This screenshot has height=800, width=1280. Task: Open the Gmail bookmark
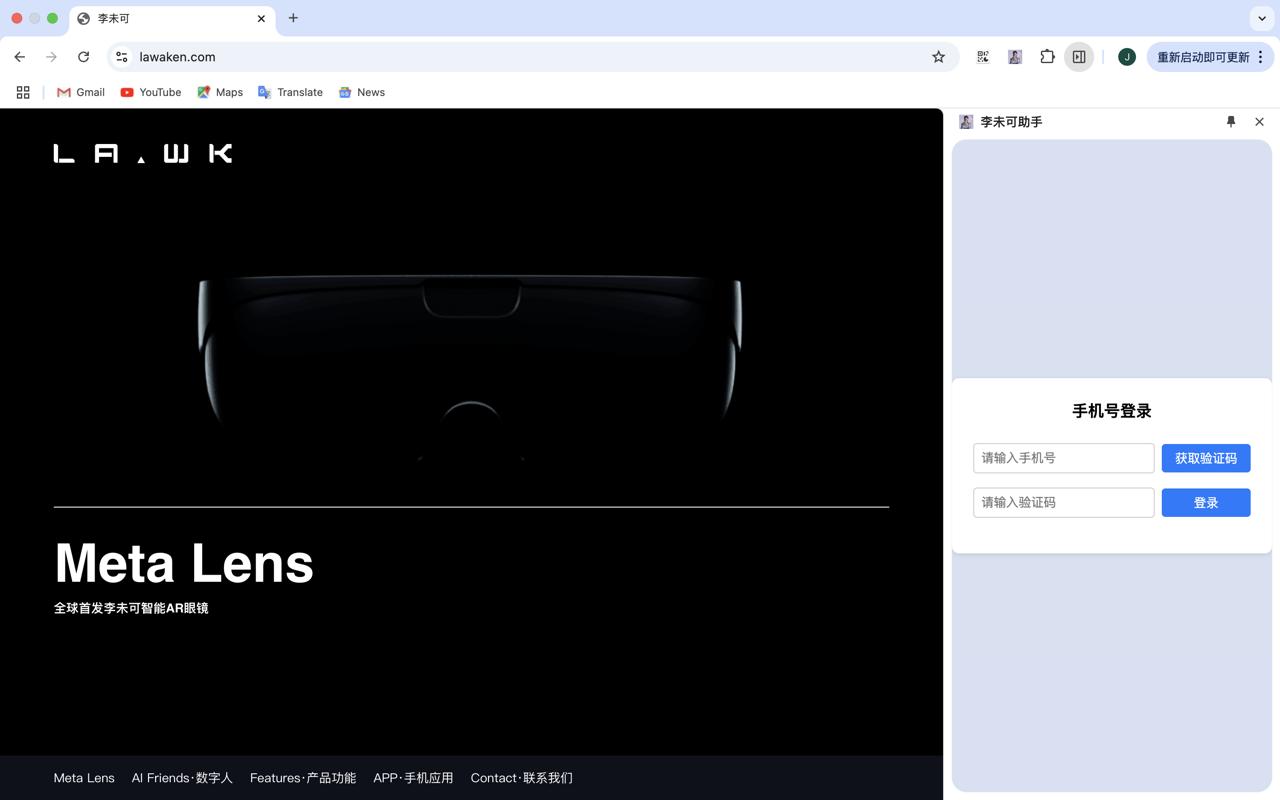pyautogui.click(x=81, y=92)
